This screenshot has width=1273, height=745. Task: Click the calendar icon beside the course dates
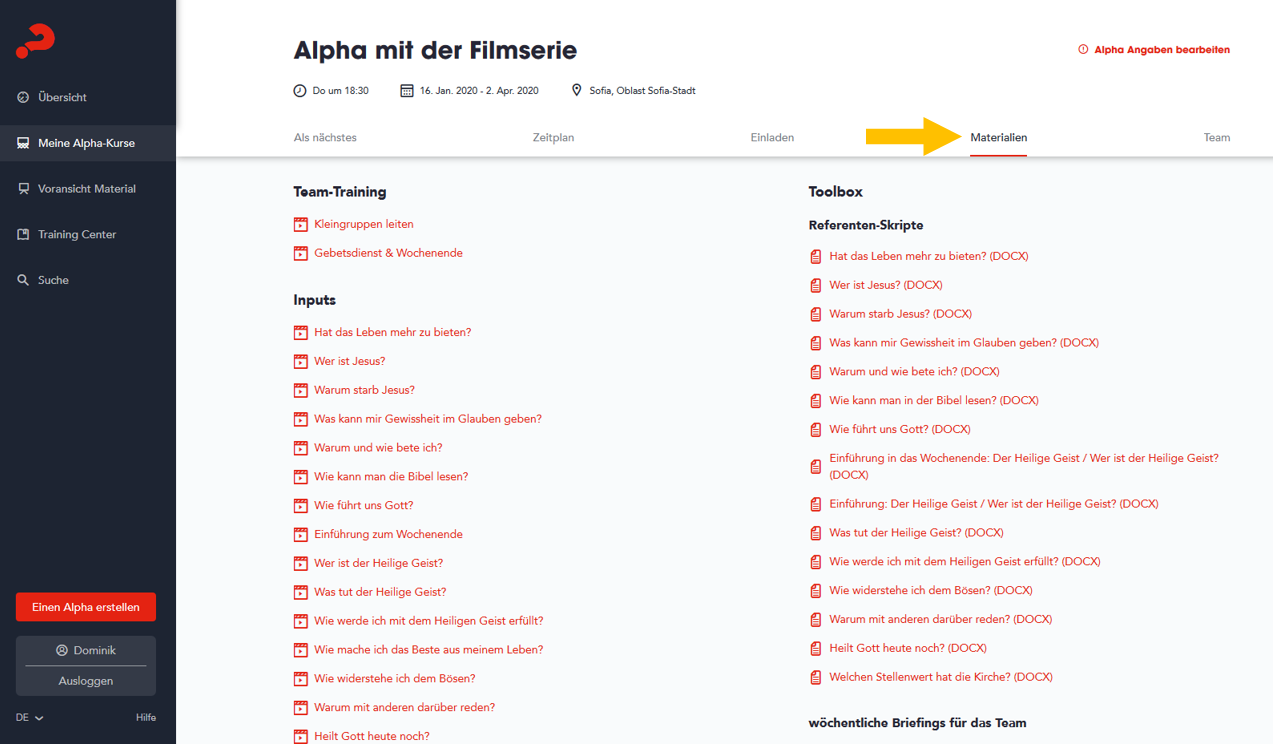[x=407, y=90]
